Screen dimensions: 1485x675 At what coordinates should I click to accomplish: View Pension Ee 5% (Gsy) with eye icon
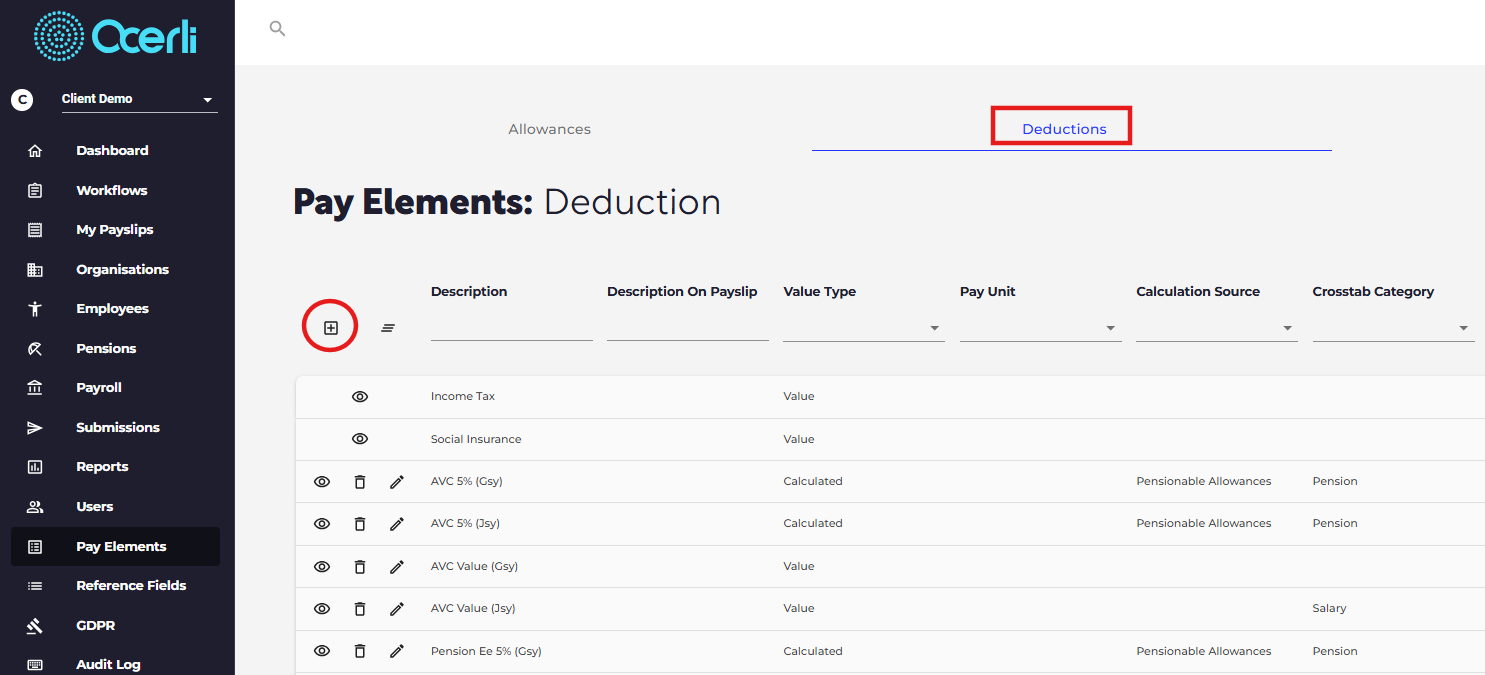322,651
